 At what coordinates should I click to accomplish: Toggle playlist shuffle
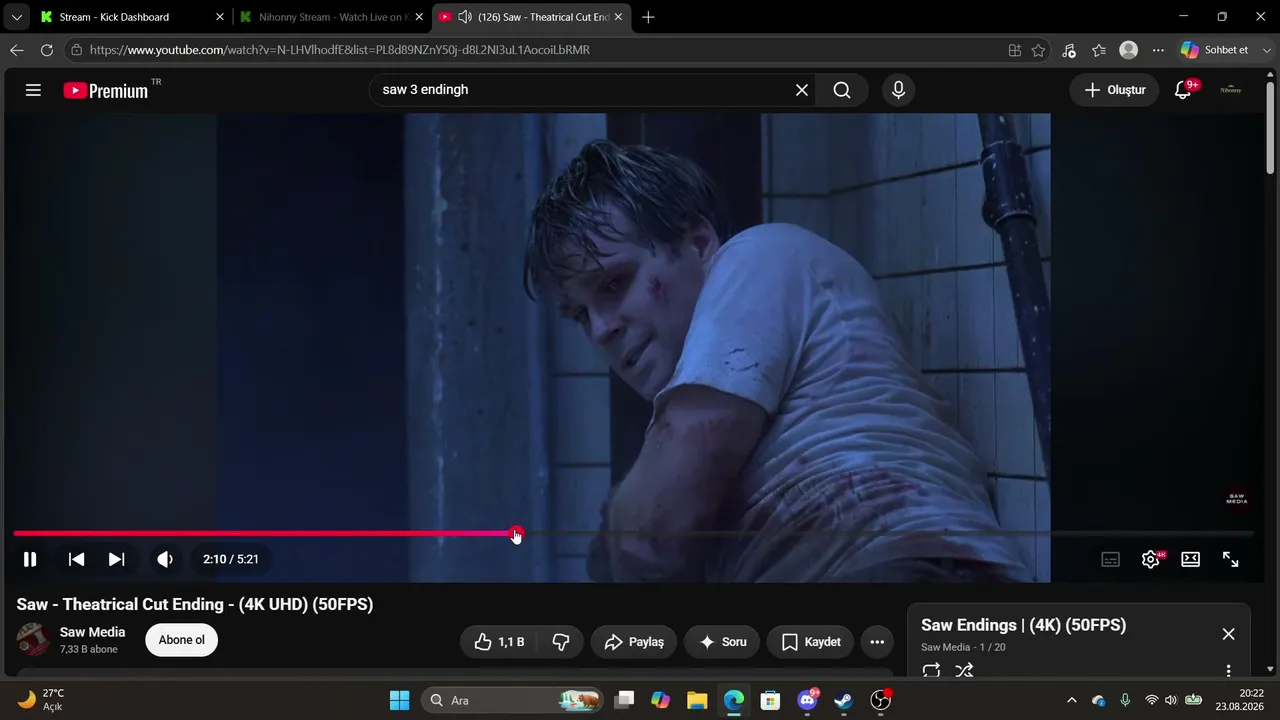coord(964,671)
